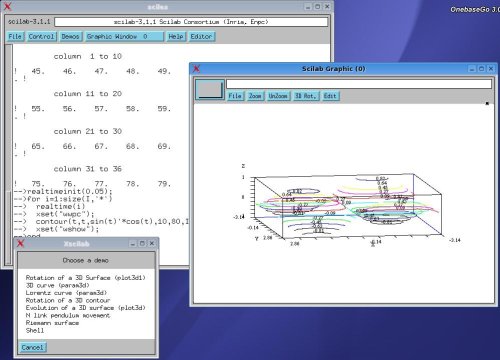Open the Control menu

(x=41, y=36)
